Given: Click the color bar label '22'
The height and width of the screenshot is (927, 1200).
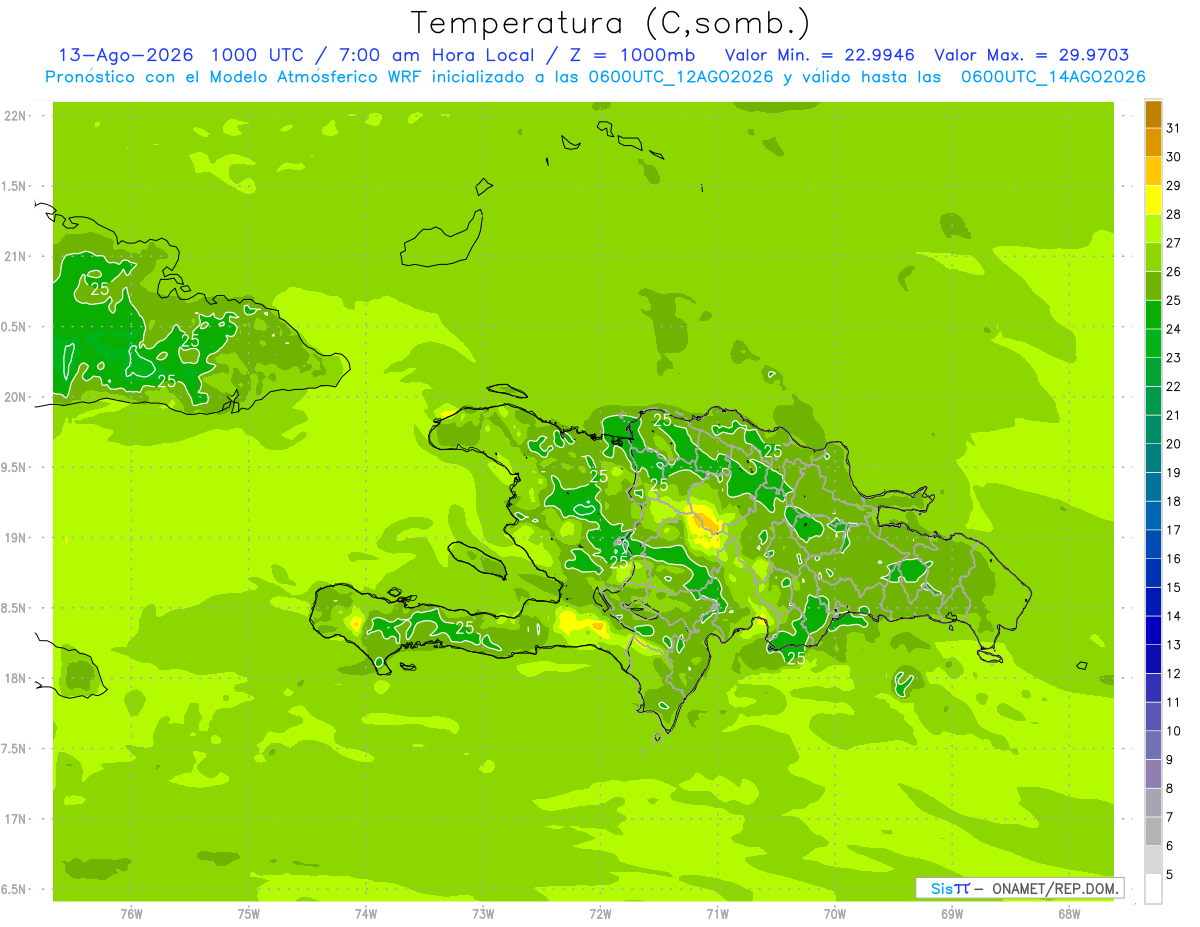Looking at the screenshot, I should pos(1174,387).
